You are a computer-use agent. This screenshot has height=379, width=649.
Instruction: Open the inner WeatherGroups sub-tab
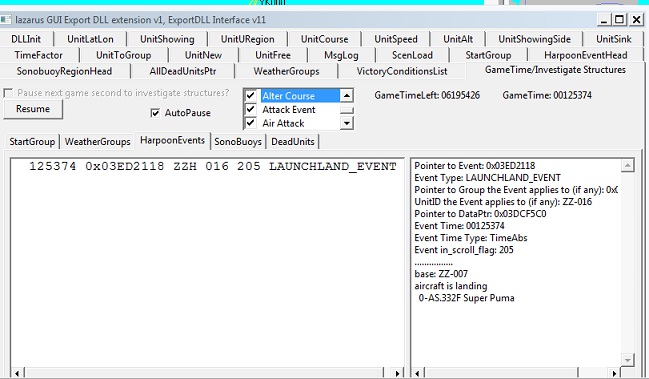(x=98, y=142)
